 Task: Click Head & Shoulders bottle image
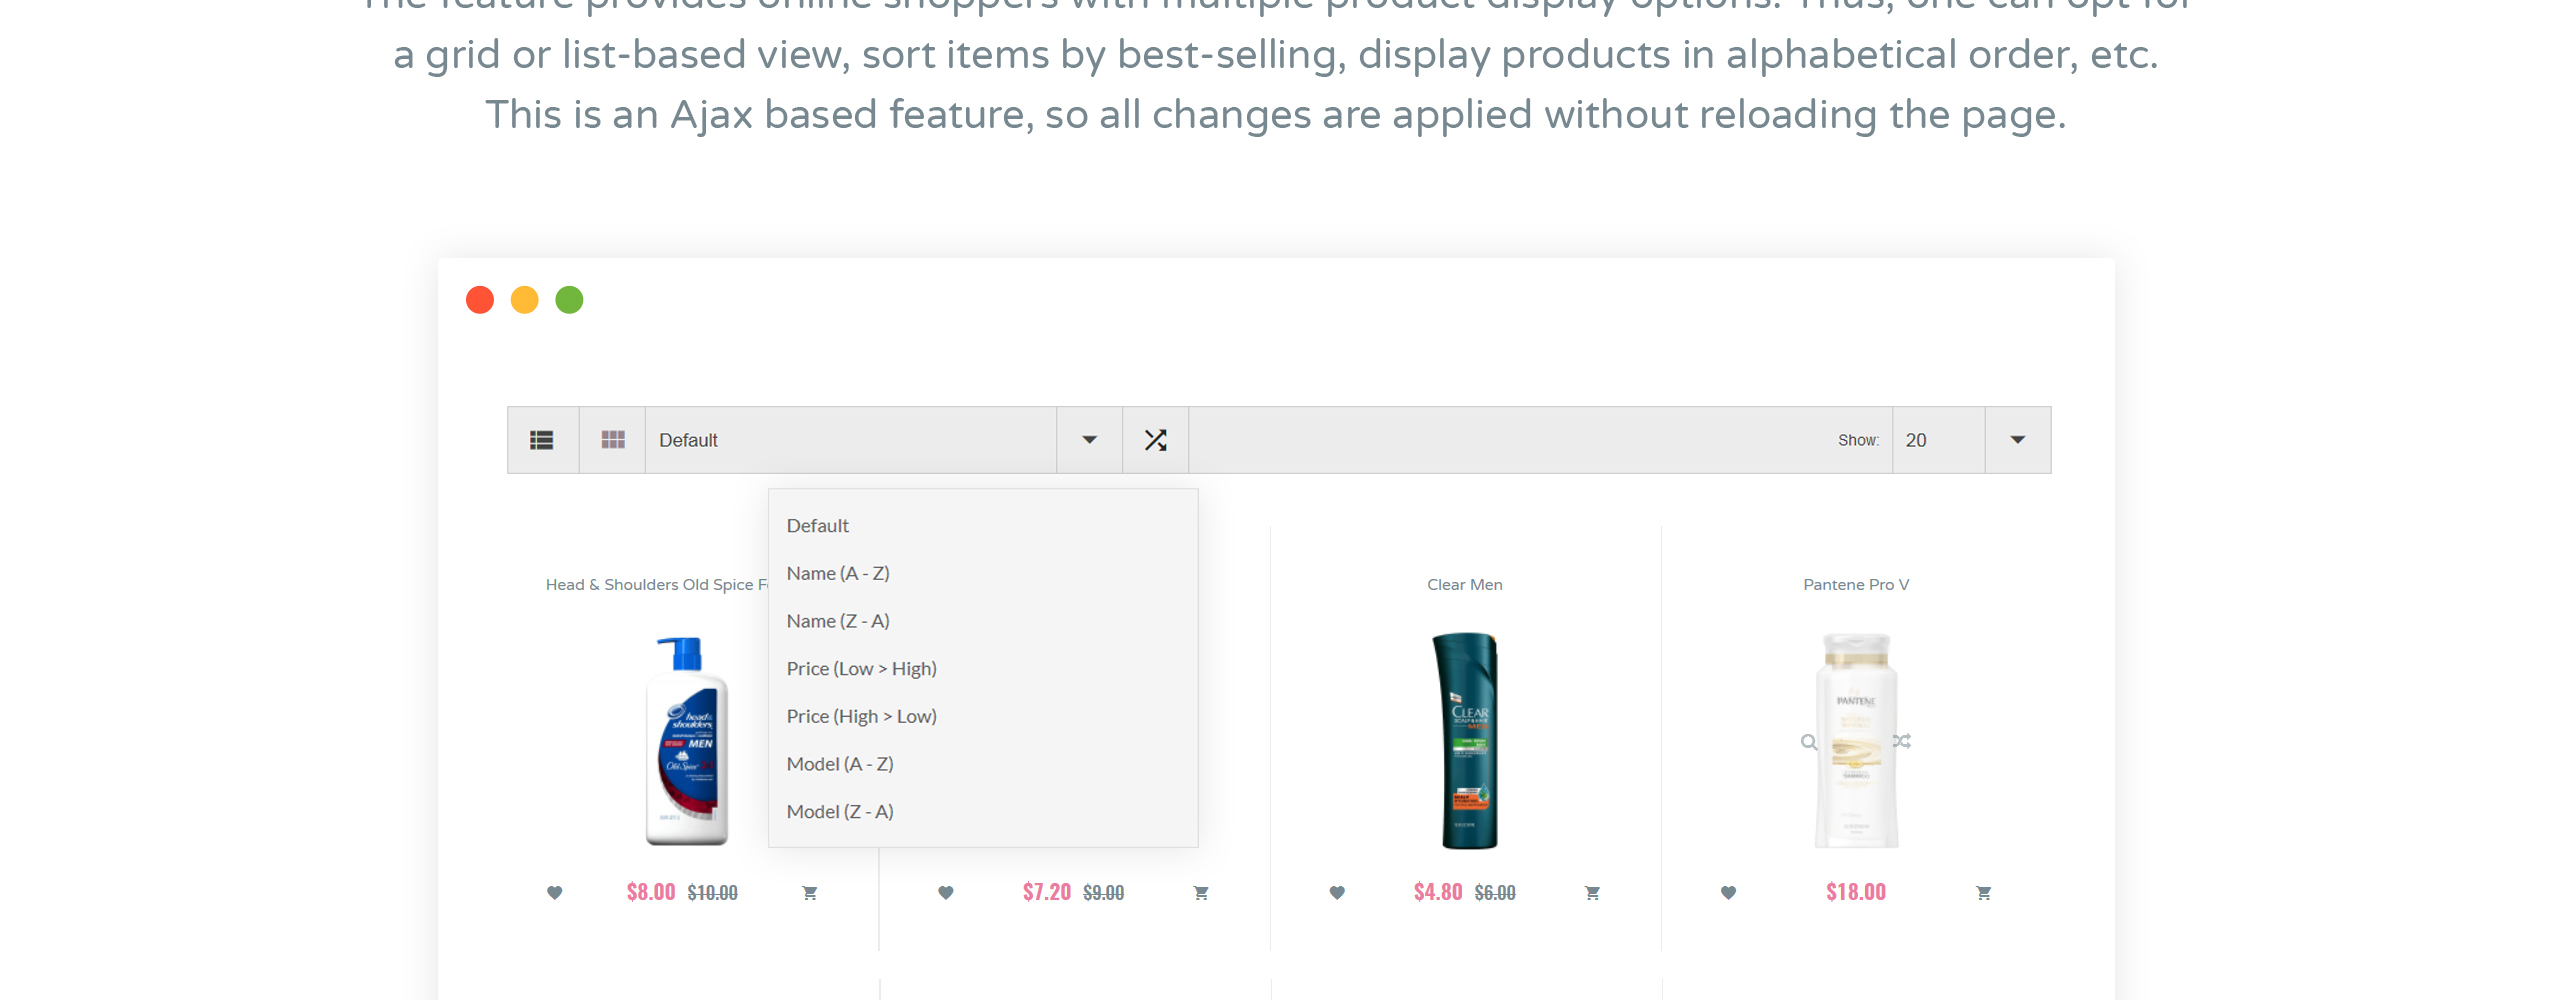pyautogui.click(x=687, y=741)
